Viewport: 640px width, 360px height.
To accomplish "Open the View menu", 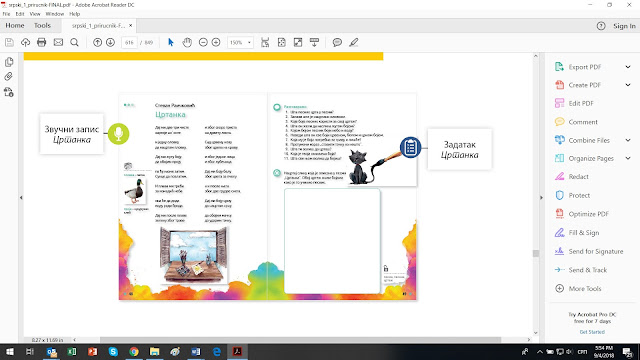I will (x=35, y=14).
